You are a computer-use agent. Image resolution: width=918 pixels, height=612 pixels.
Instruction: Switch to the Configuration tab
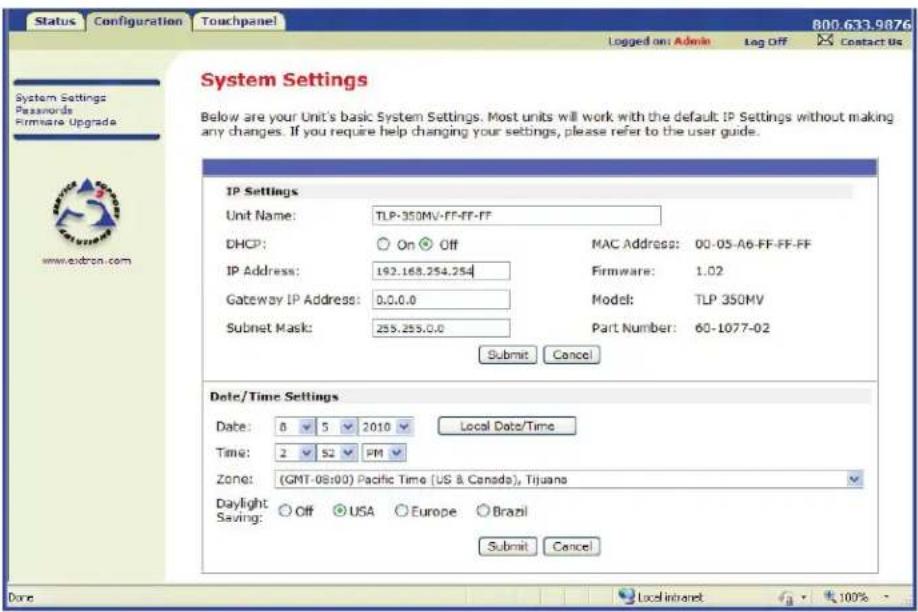138,22
